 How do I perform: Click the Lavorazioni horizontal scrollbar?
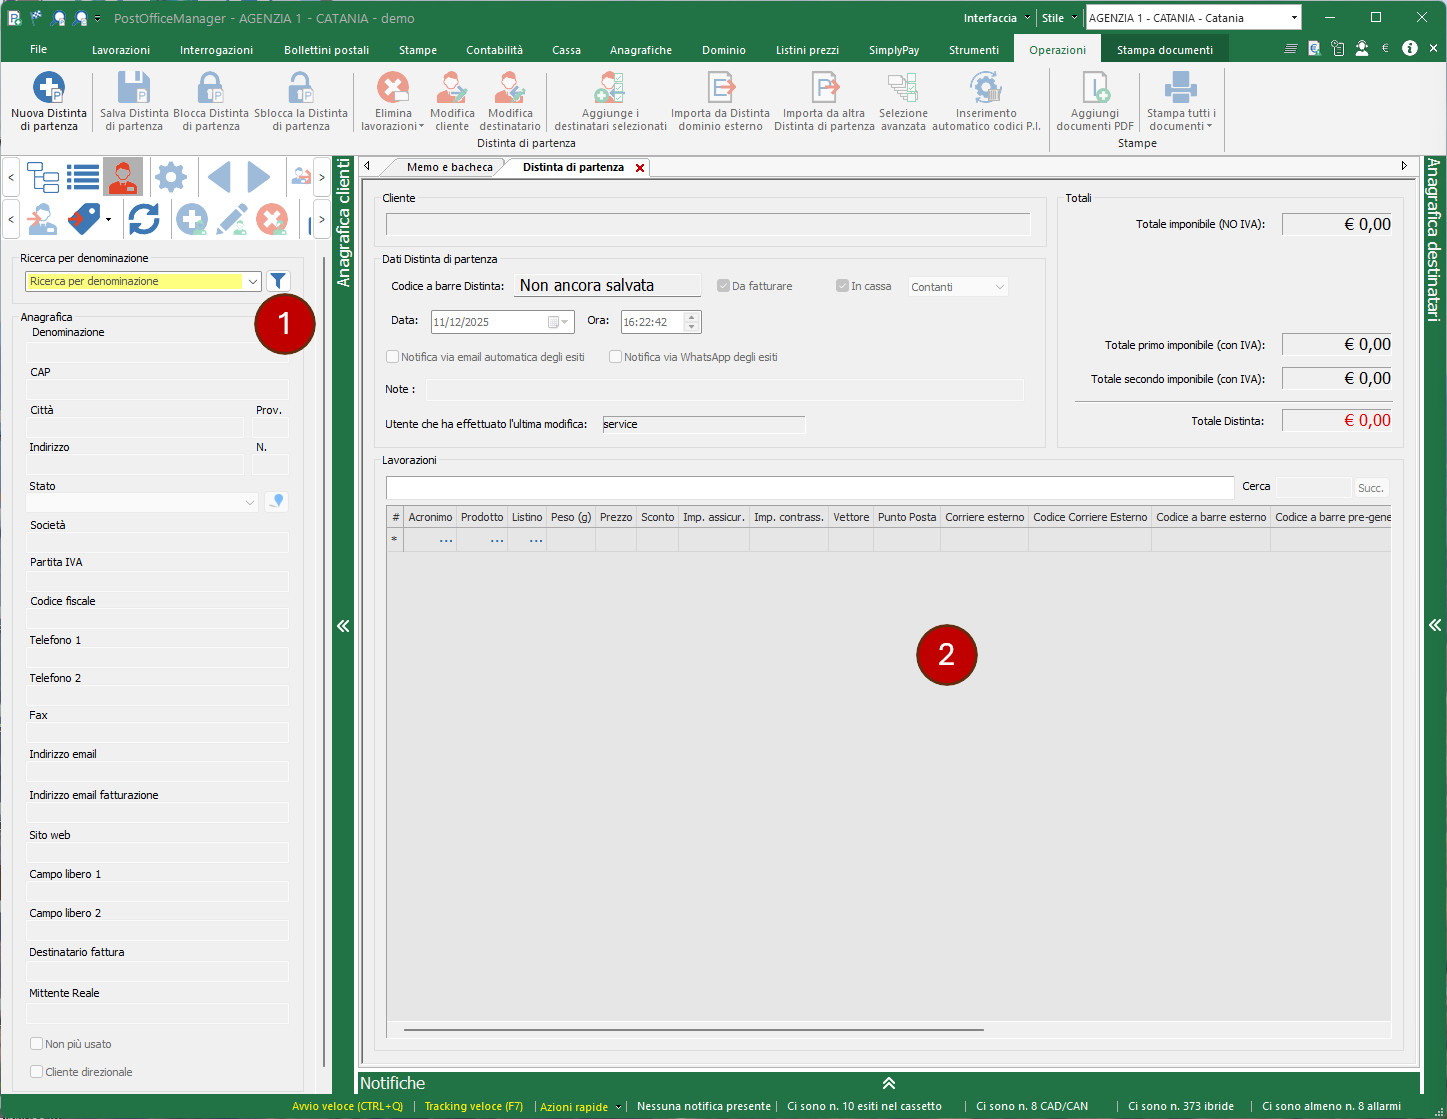[693, 1029]
